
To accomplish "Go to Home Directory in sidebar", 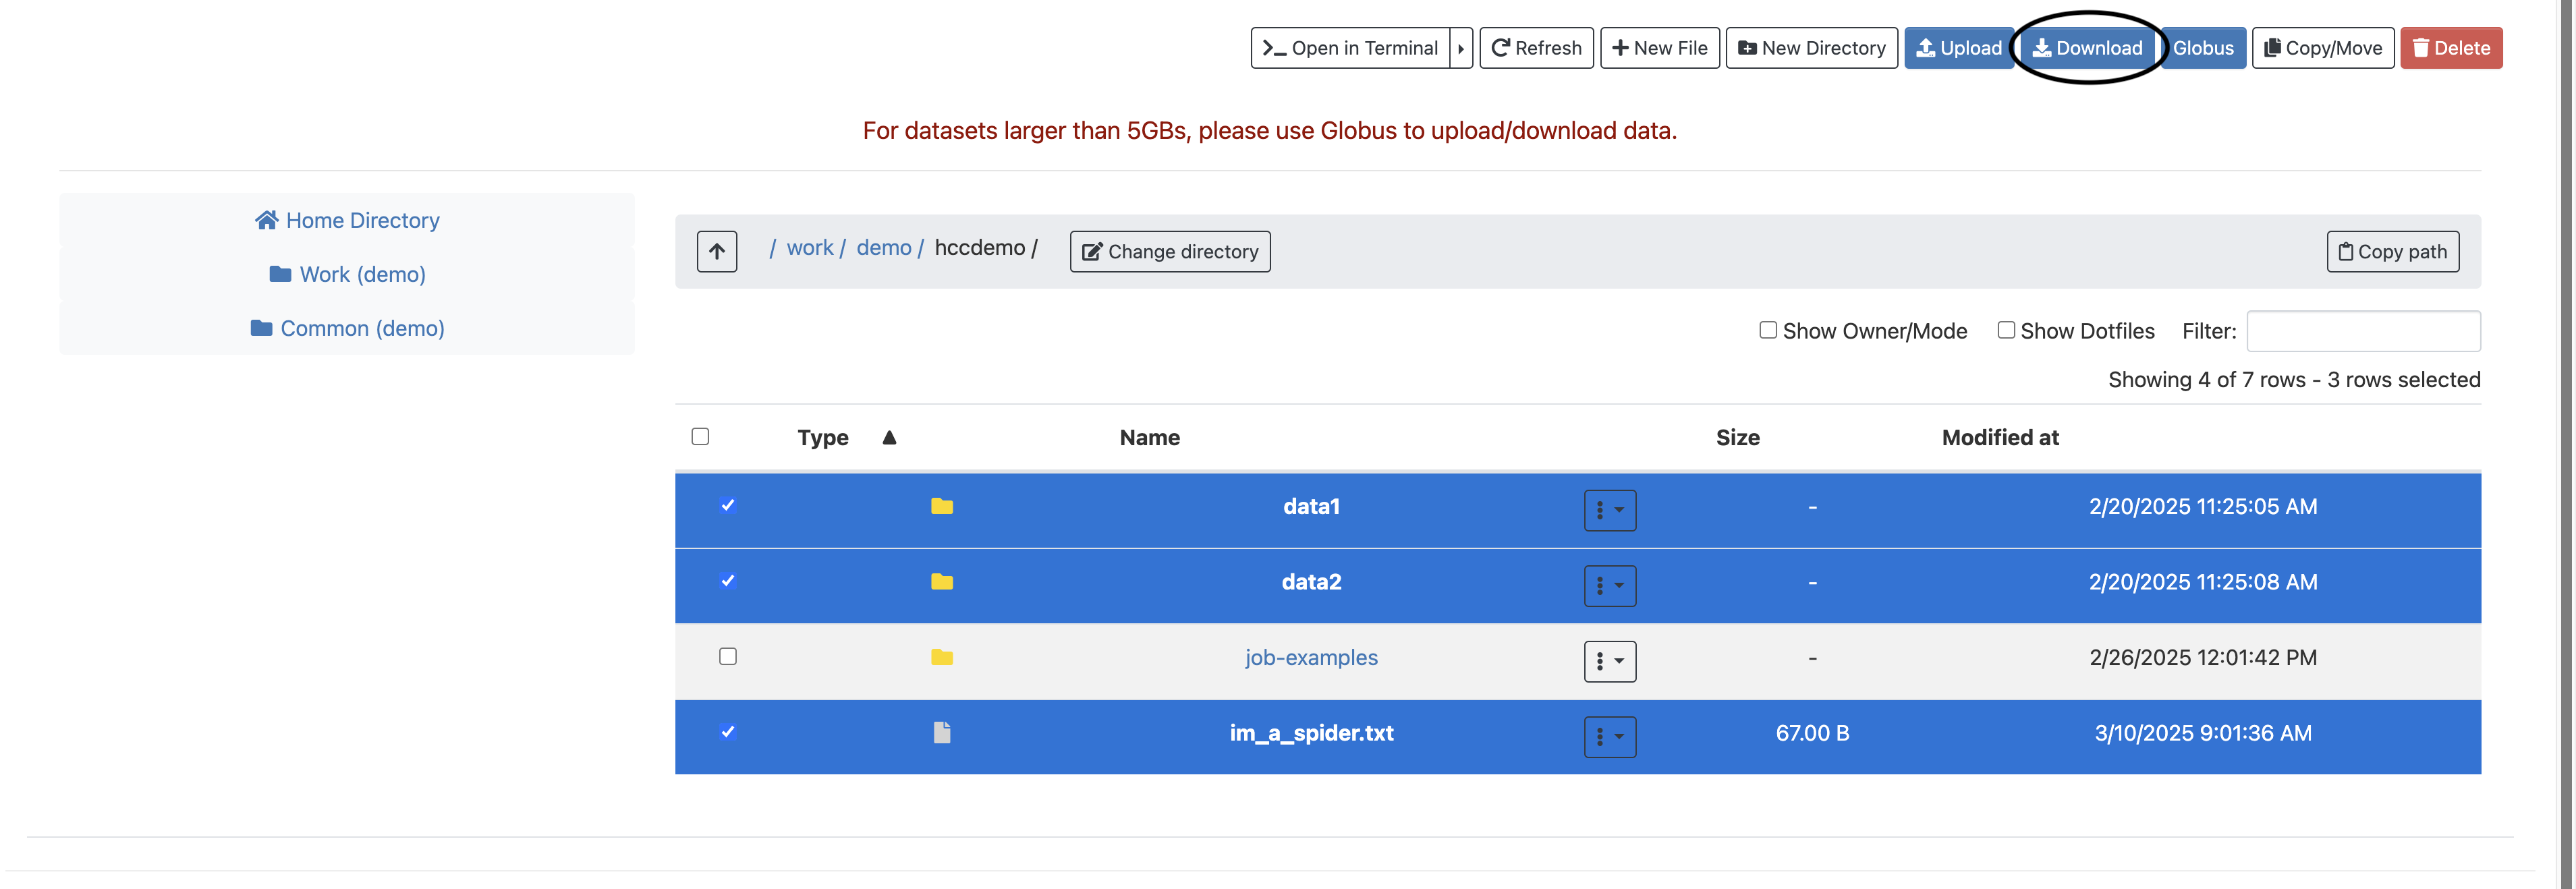I will (x=347, y=220).
